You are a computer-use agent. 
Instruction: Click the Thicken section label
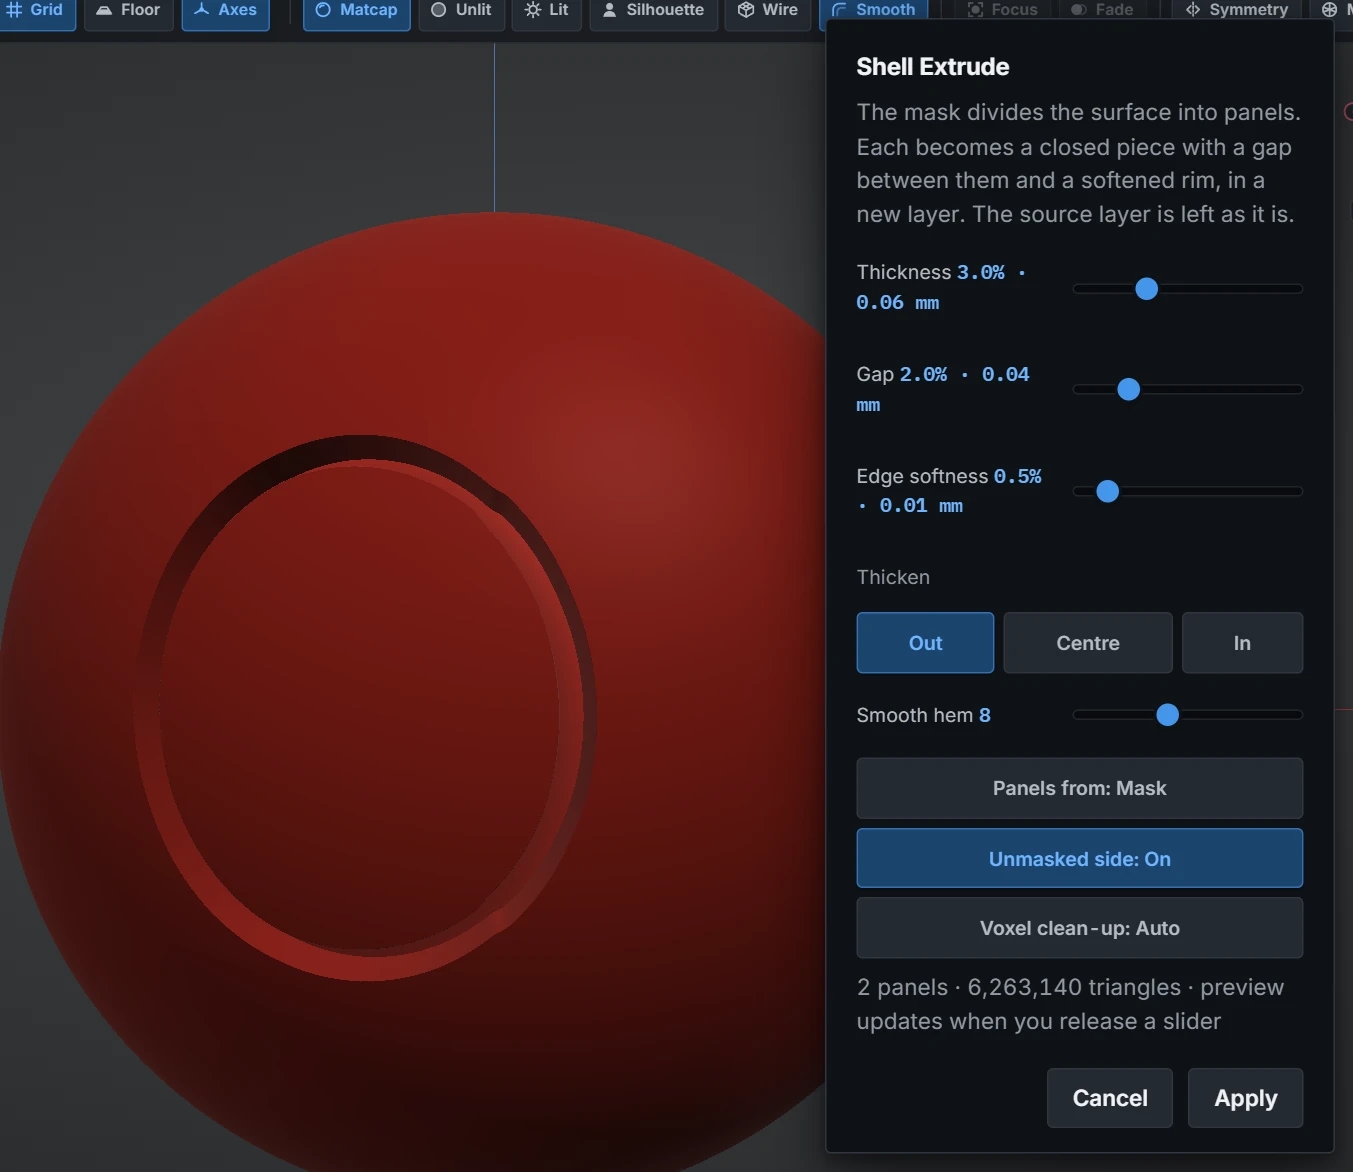pos(893,577)
